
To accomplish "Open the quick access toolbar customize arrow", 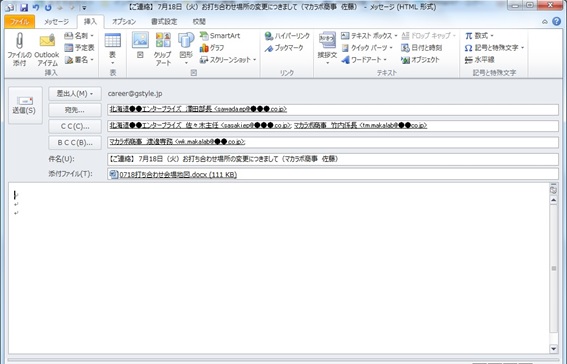I will click(x=84, y=8).
